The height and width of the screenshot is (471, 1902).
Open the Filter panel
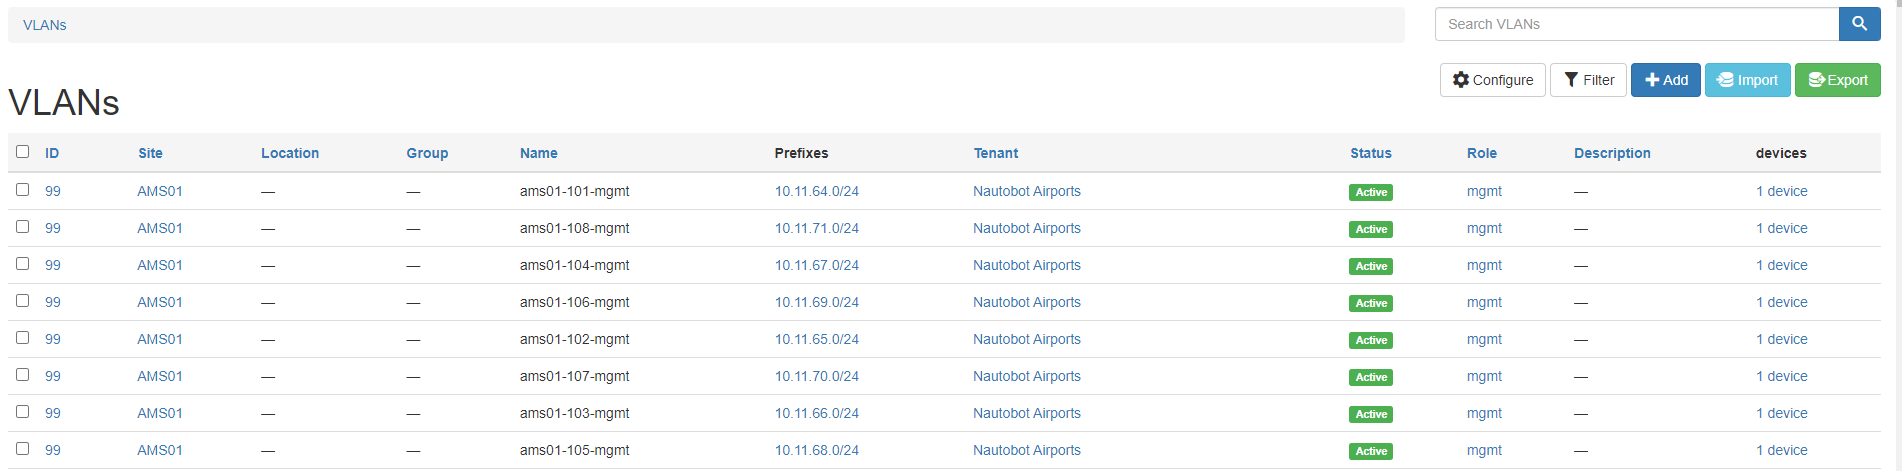(1588, 80)
